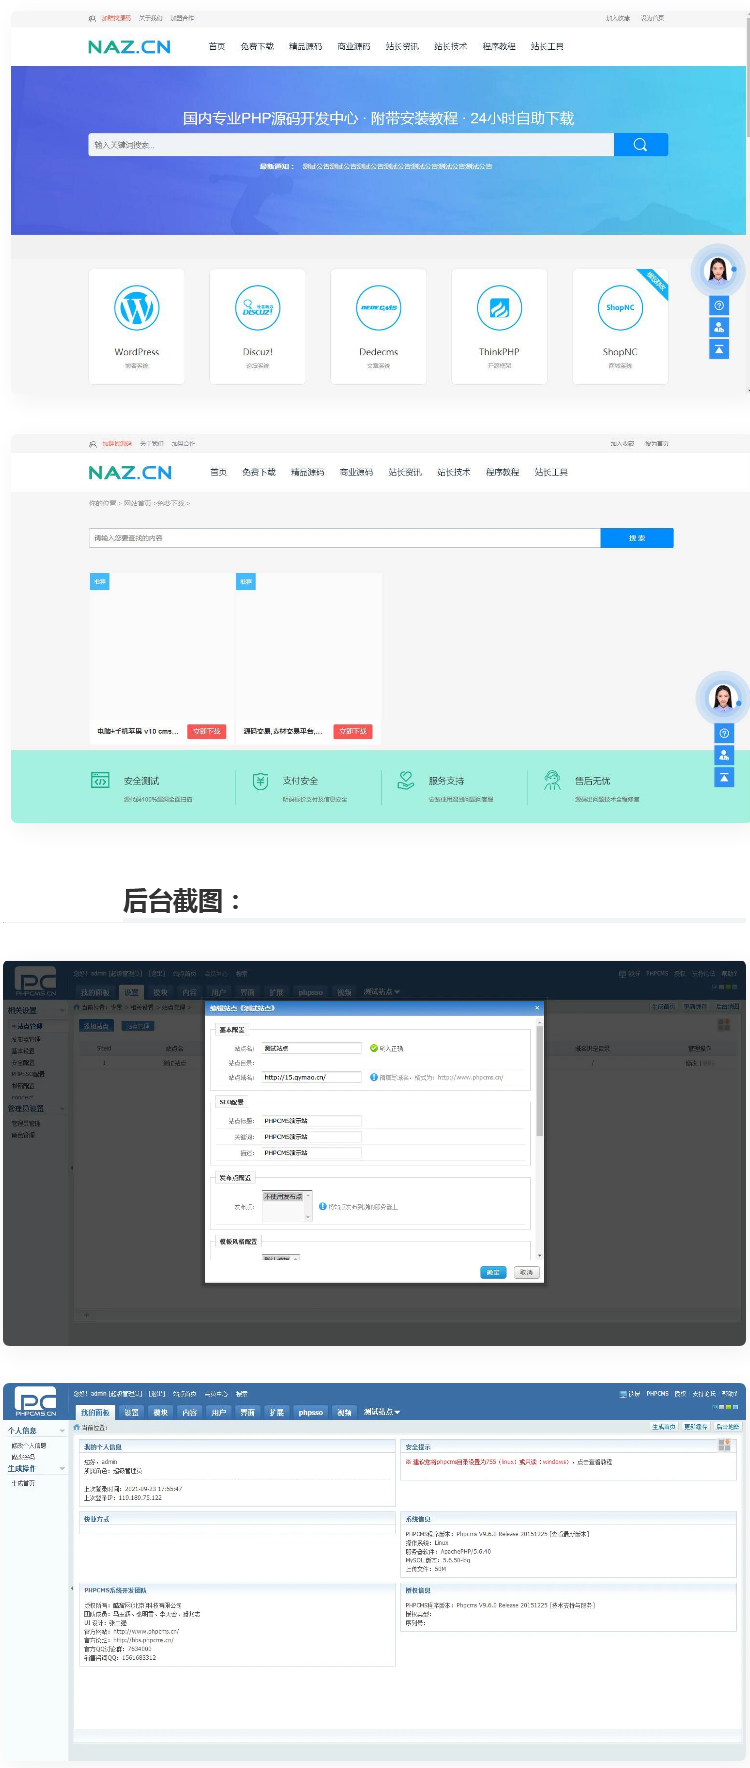
Task: Click the customer service avatar in first page
Action: click(717, 270)
